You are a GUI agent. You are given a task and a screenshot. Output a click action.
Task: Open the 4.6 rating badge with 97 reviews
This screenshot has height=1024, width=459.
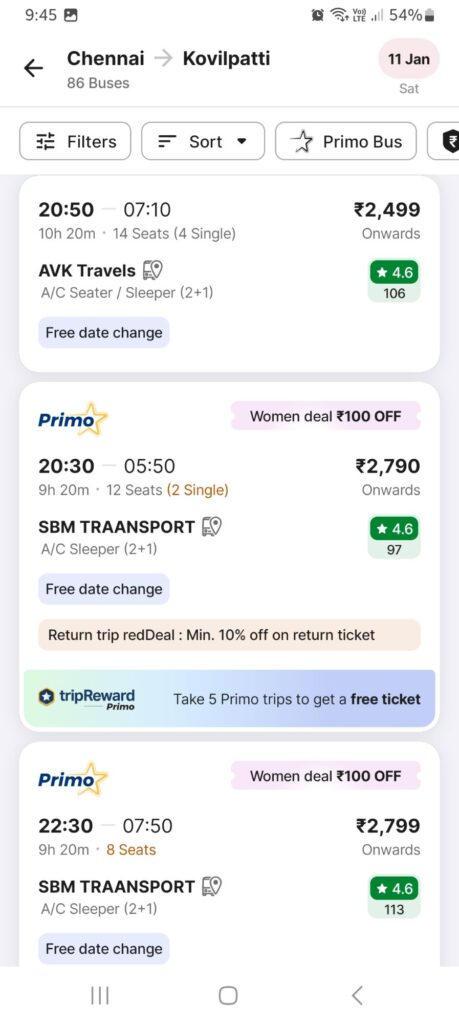(394, 537)
